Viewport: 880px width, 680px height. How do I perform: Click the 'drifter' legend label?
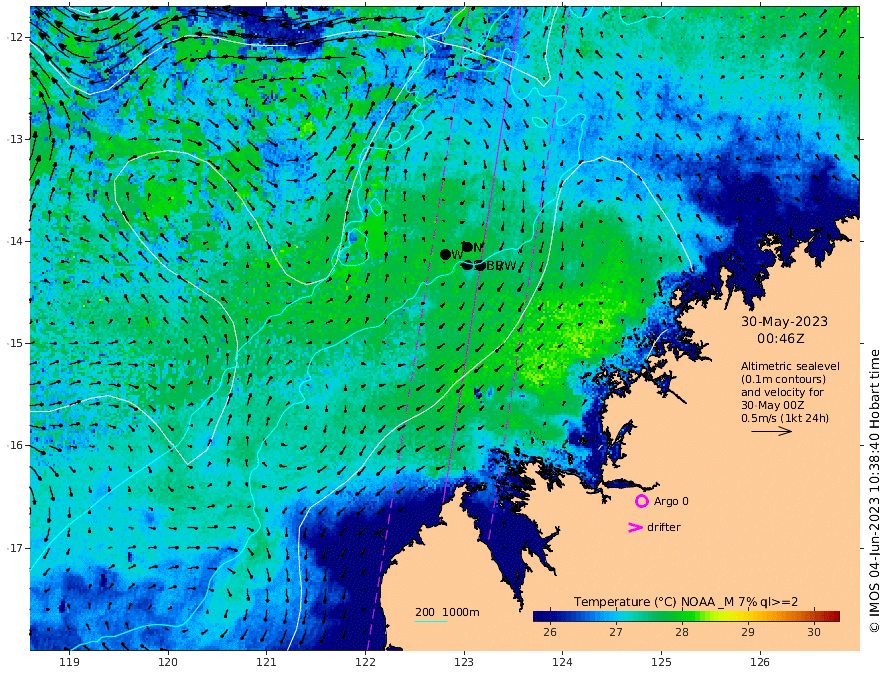[664, 527]
